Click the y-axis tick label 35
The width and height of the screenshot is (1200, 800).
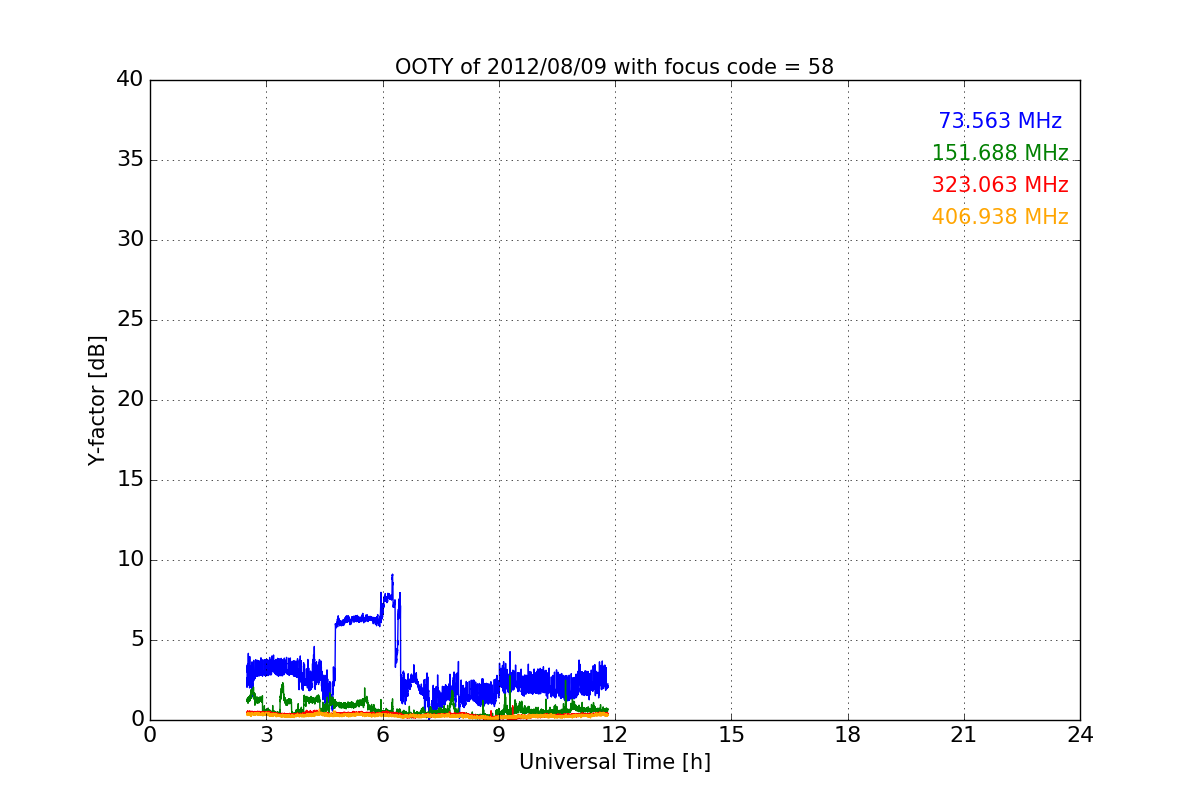pos(130,160)
